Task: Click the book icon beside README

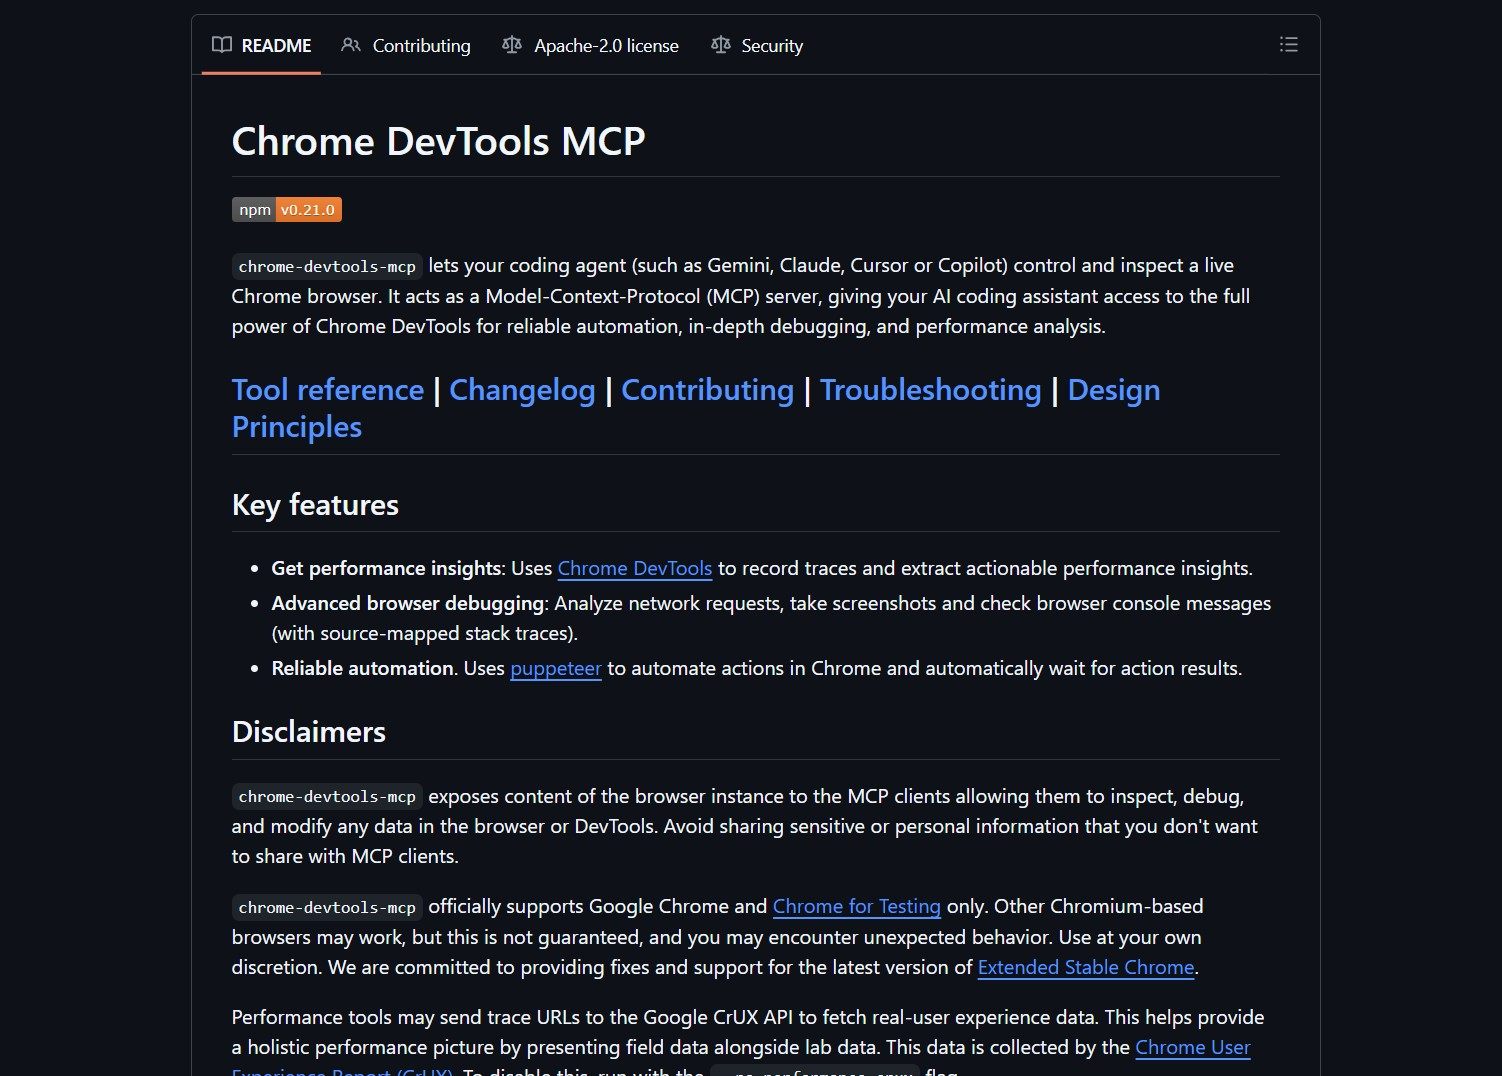Action: pyautogui.click(x=222, y=45)
